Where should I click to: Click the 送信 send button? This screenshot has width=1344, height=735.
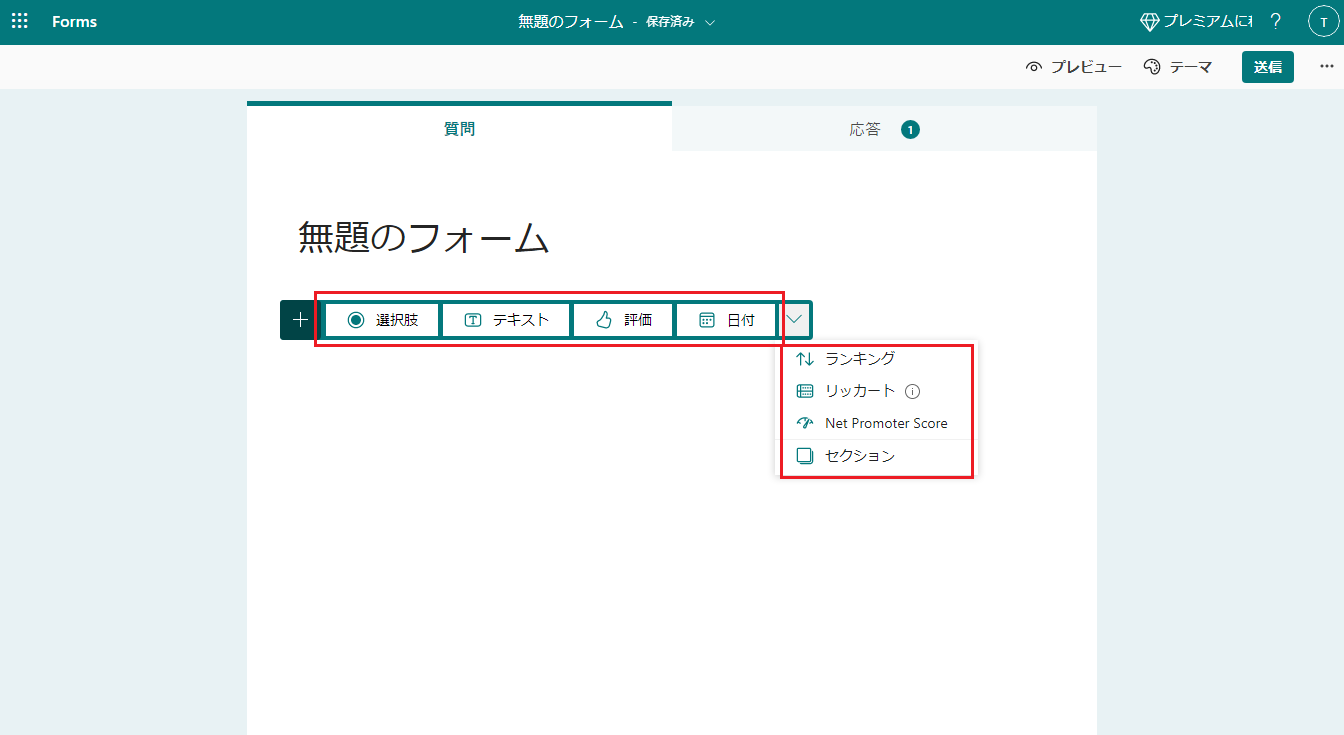(x=1267, y=67)
